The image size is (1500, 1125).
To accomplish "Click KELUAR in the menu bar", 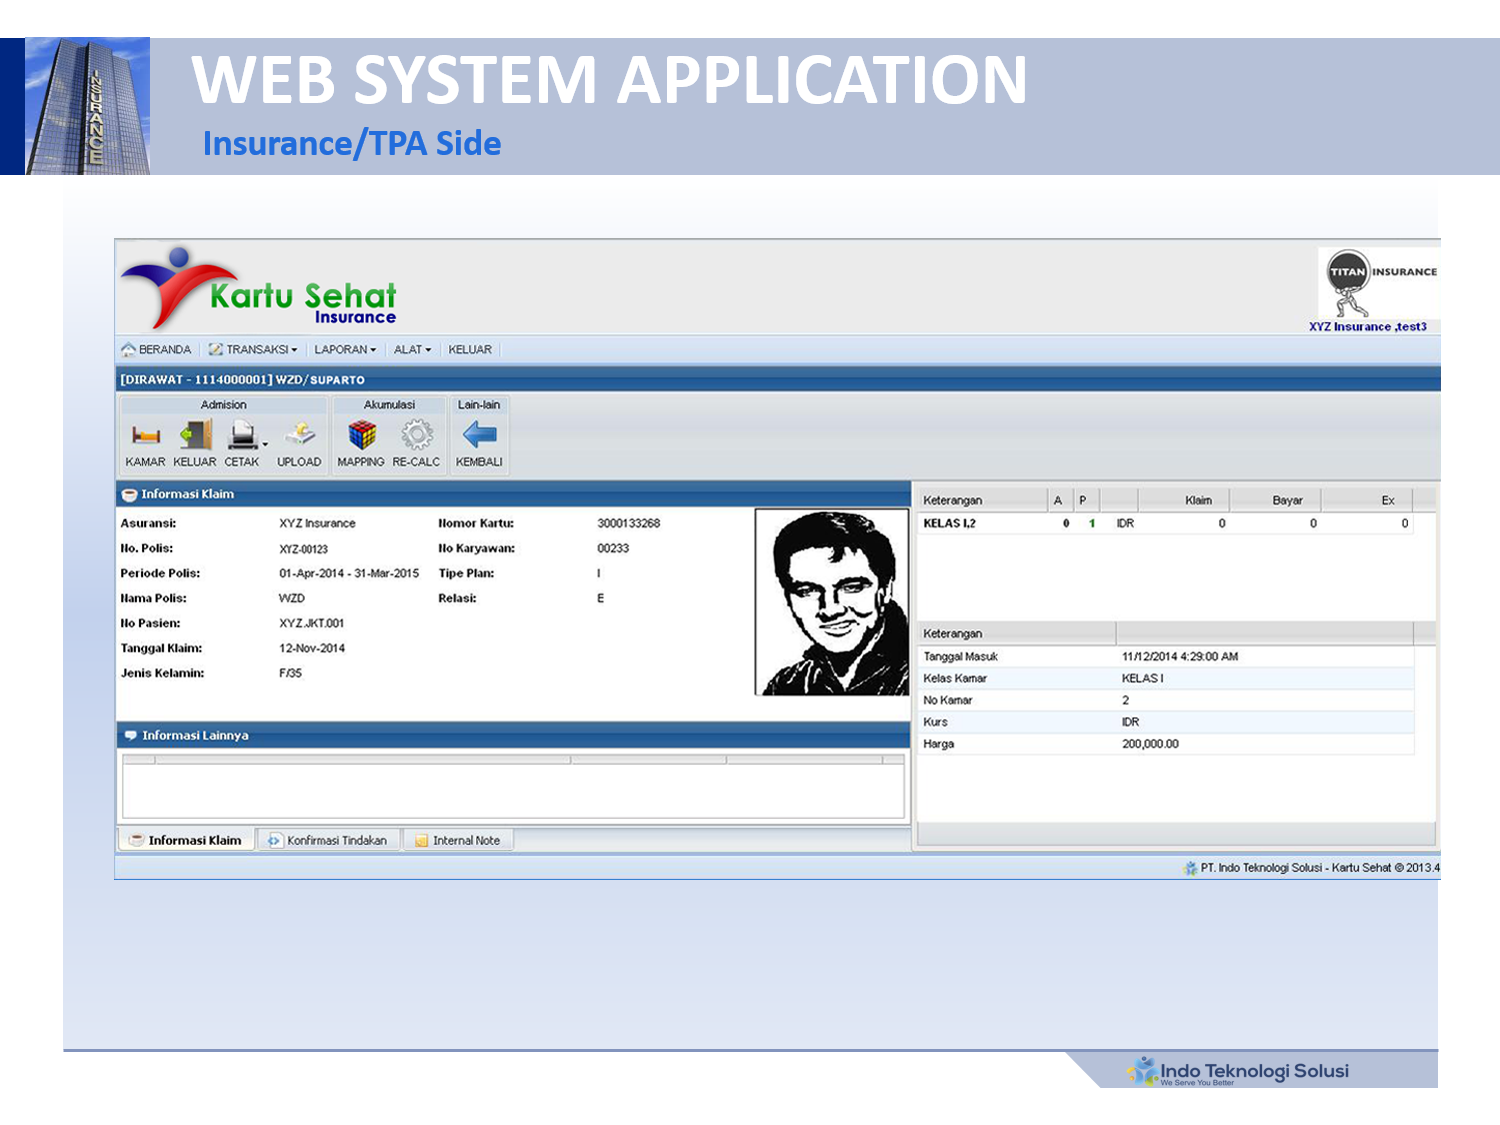I will click(470, 350).
